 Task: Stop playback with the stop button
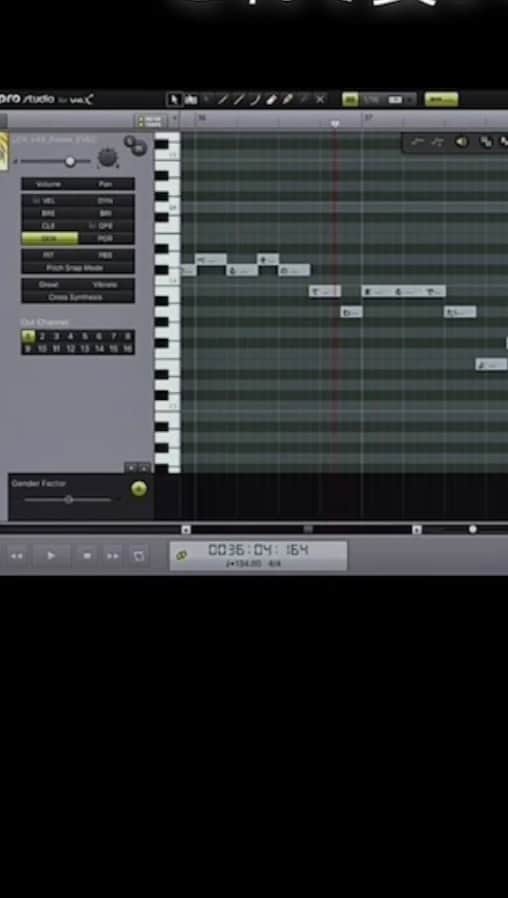tap(87, 556)
